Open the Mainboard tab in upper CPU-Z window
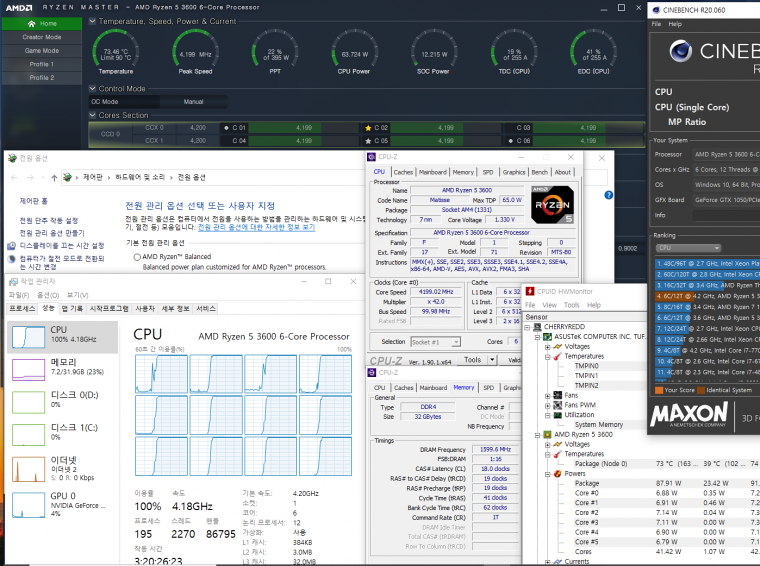This screenshot has width=760, height=566. [433, 172]
